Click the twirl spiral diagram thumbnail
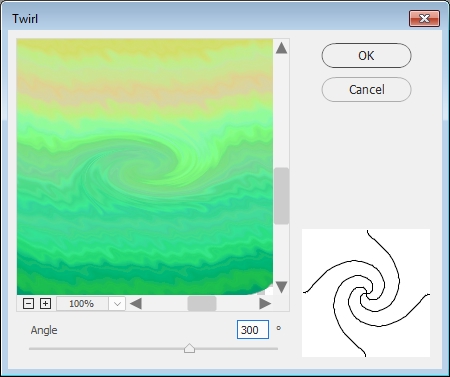 [x=366, y=293]
